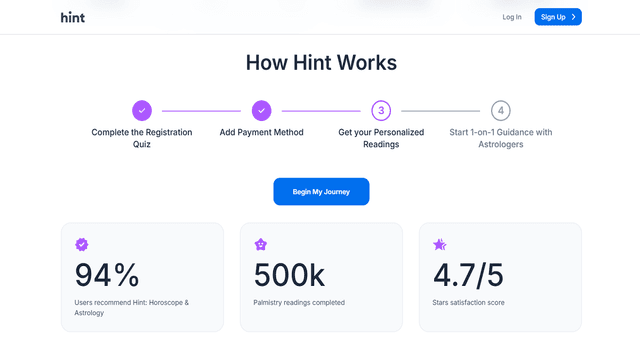
Task: Open the Log In link
Action: tap(512, 17)
